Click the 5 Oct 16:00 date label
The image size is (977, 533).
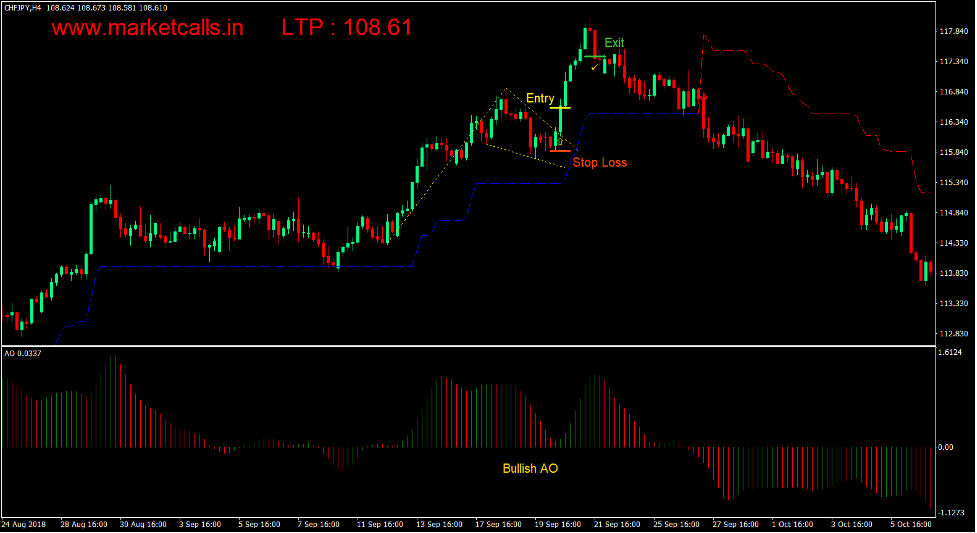coord(909,524)
